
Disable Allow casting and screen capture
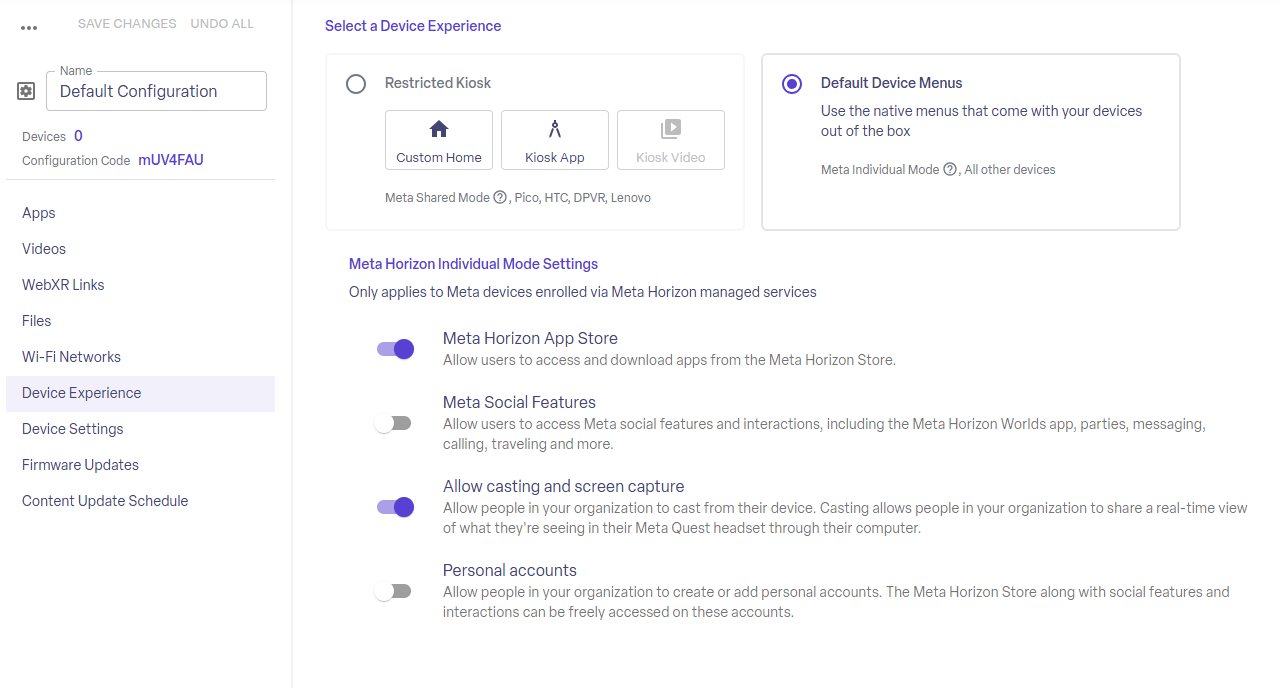(x=395, y=507)
